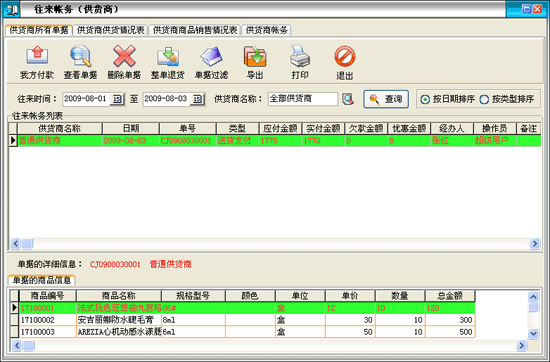This screenshot has height=362, width=550.
Task: Click the 导出 export icon
Action: (255, 56)
